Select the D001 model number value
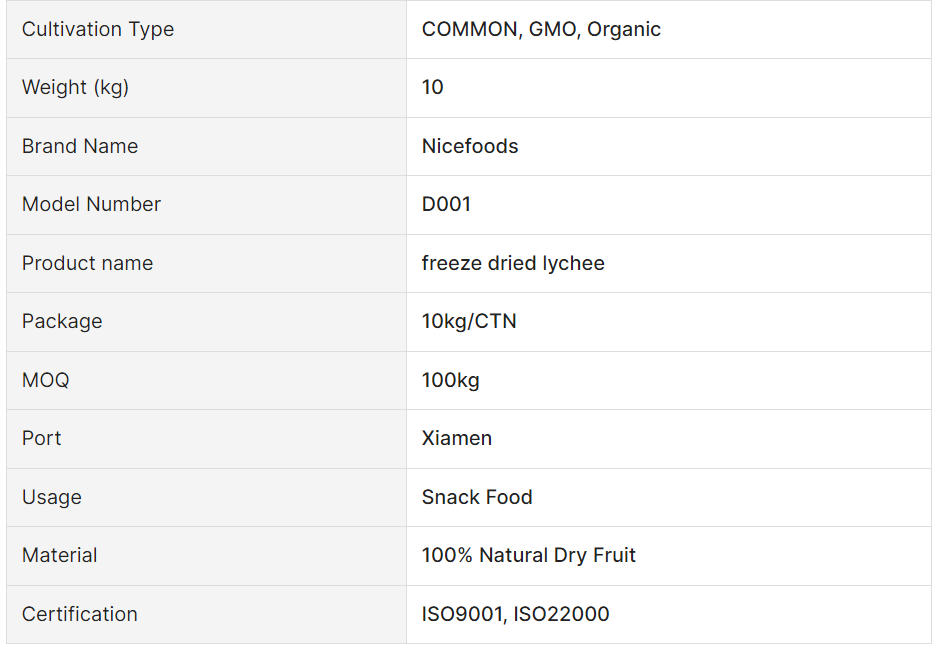Image resolution: width=937 pixels, height=647 pixels. 446,204
